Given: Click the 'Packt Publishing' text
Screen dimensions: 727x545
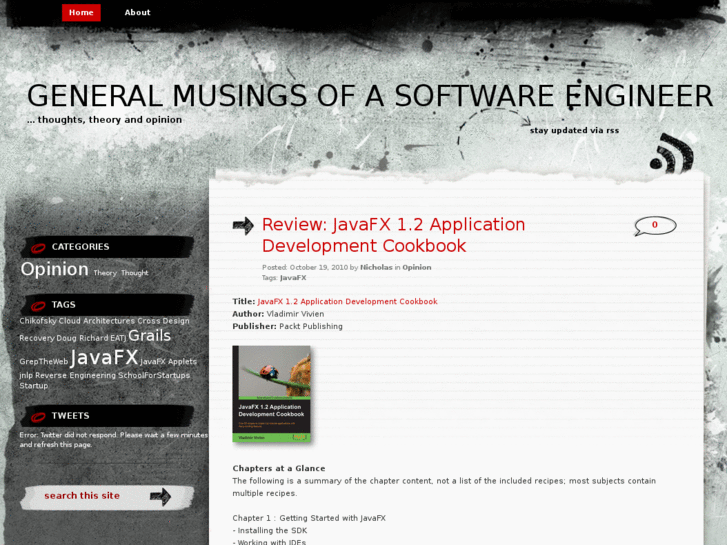Looking at the screenshot, I should coord(311,327).
